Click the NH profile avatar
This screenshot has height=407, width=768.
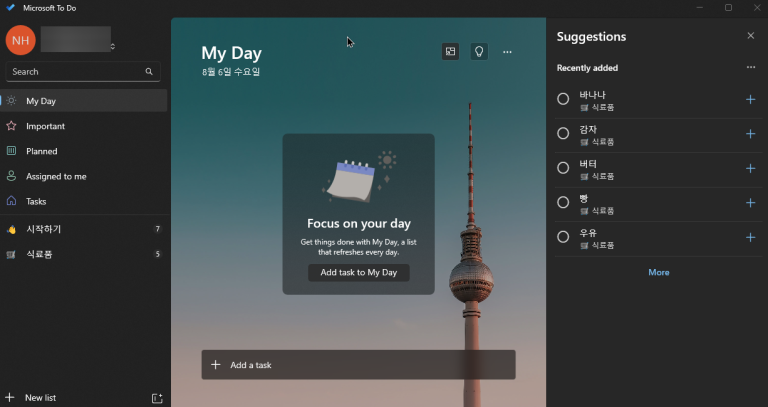coord(20,40)
